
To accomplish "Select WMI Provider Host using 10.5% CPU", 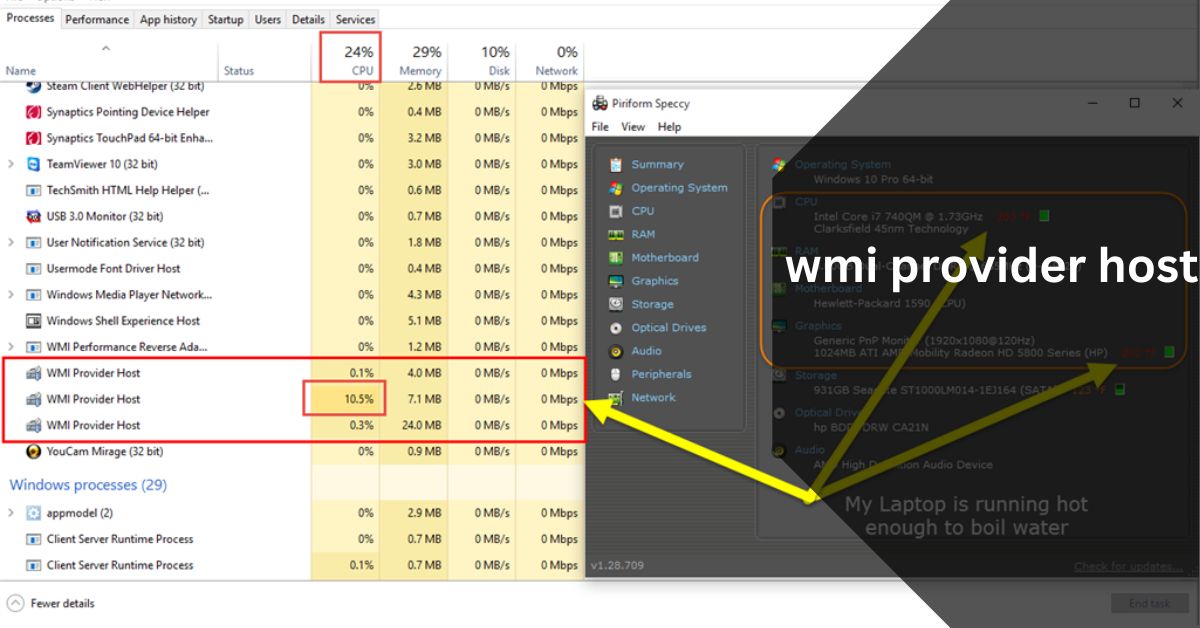I will pyautogui.click(x=292, y=399).
